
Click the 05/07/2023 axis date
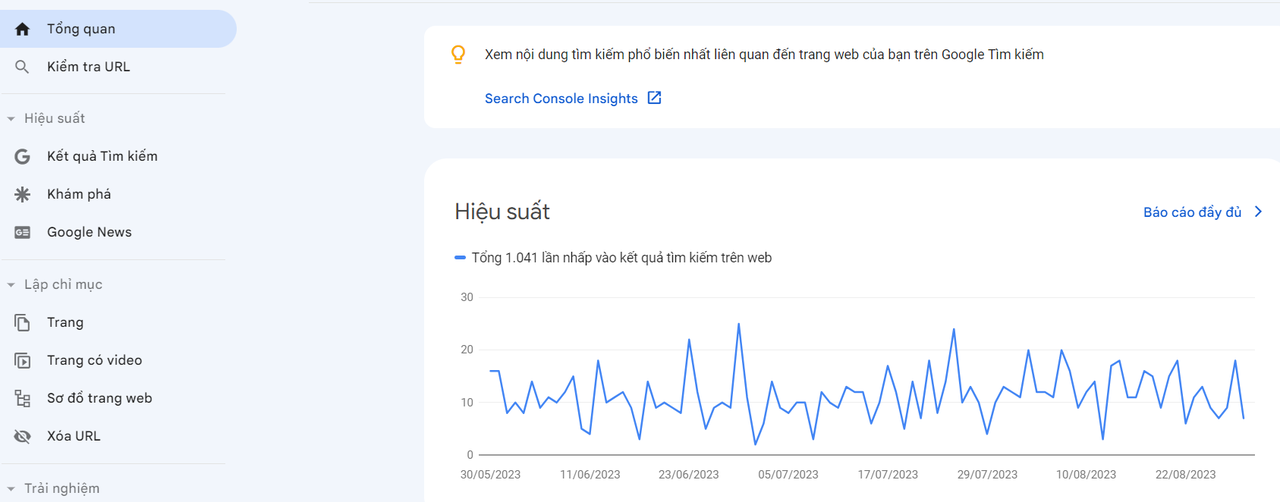tap(788, 475)
